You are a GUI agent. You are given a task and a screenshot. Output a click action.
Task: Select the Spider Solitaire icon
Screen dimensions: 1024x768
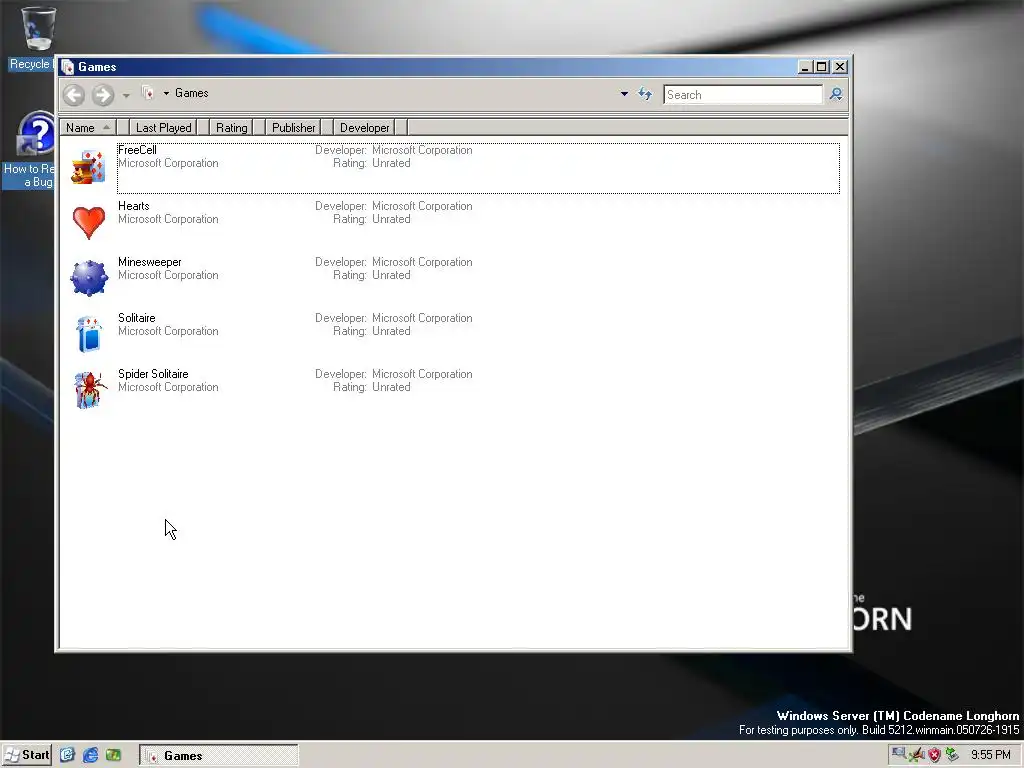point(89,390)
